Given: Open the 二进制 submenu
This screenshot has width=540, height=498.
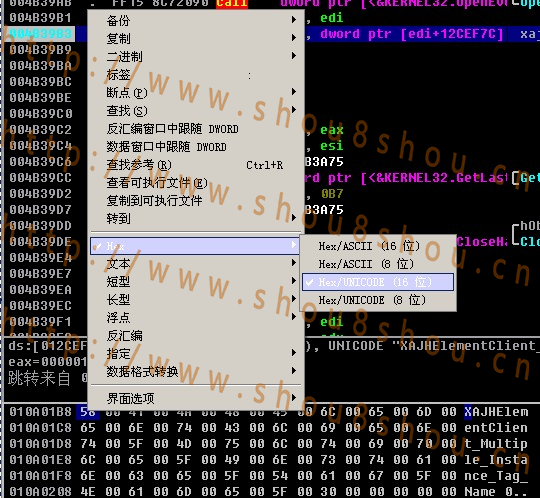Looking at the screenshot, I should click(x=196, y=56).
